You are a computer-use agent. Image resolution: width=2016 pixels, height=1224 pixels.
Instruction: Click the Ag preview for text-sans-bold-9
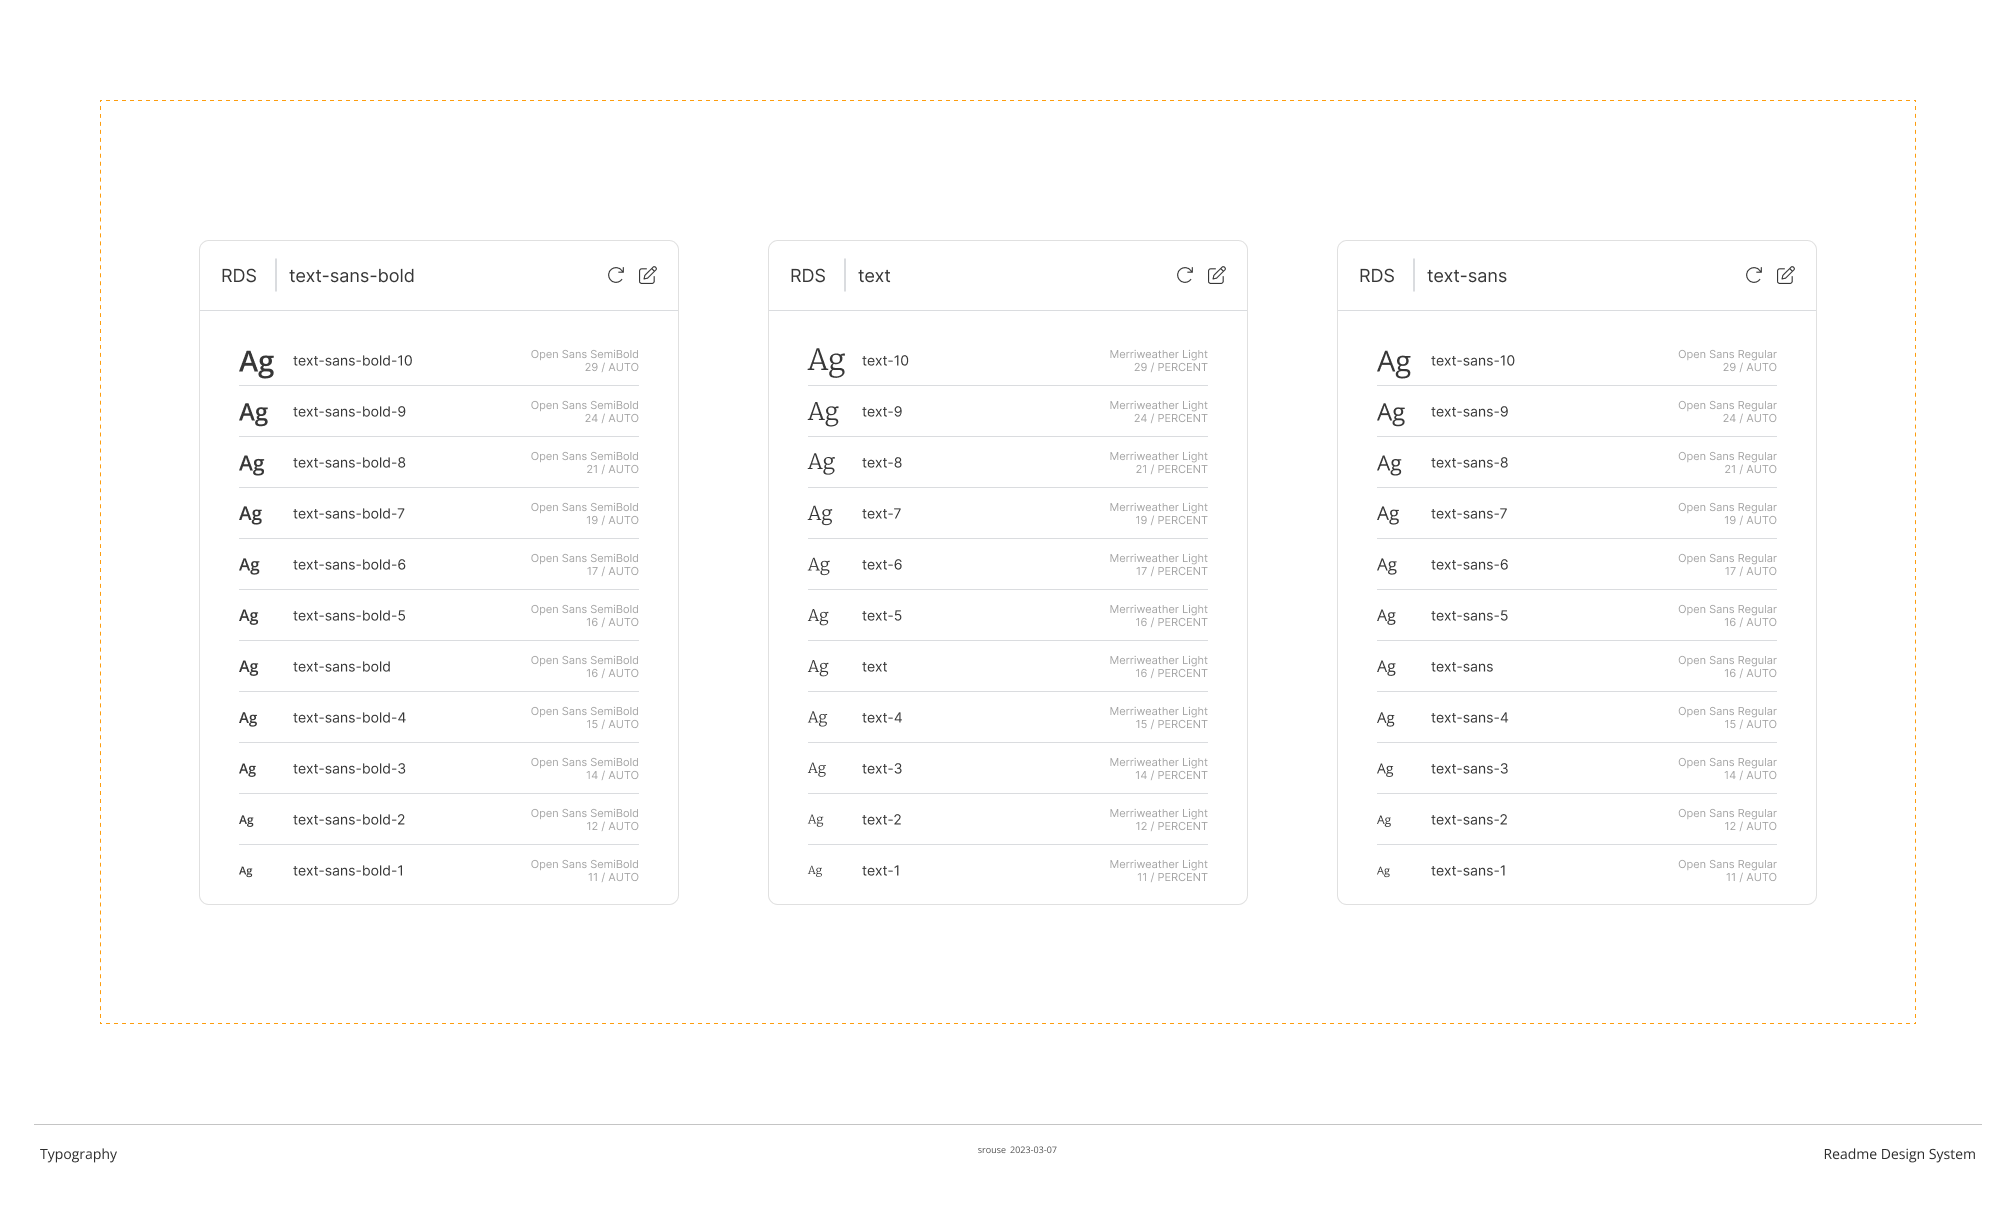(x=254, y=412)
